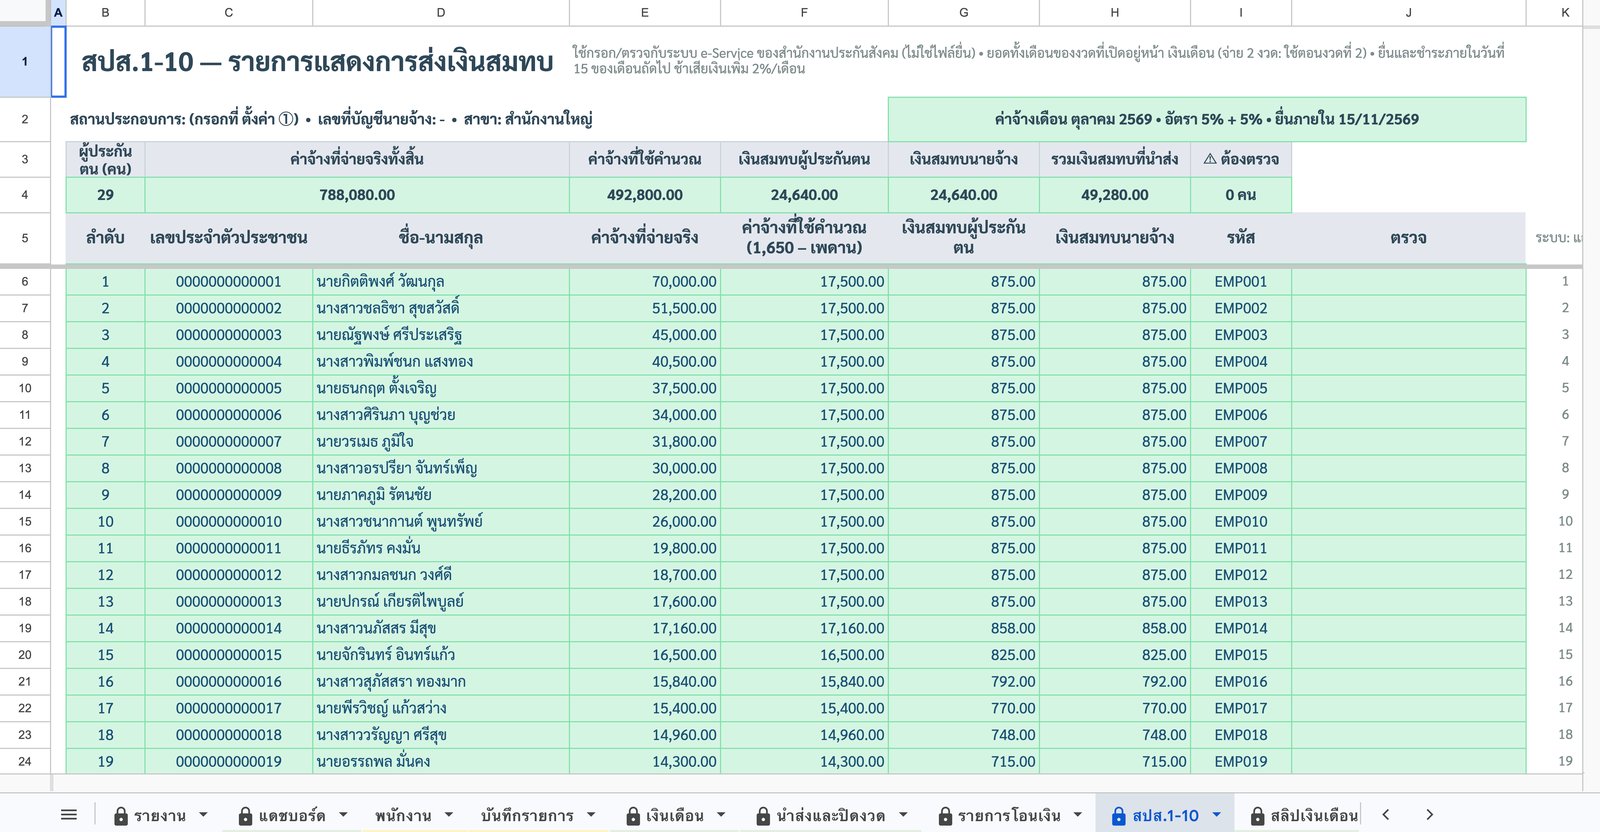Open dropdown arrow on เงินเดือน tab
This screenshot has height=832, width=1600.
point(721,815)
